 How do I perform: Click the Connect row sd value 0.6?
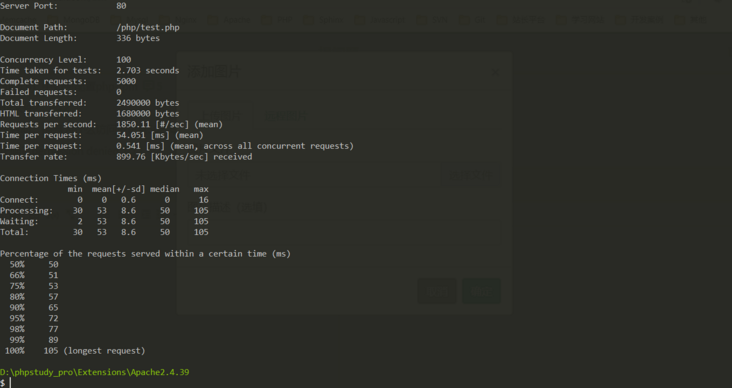point(128,199)
